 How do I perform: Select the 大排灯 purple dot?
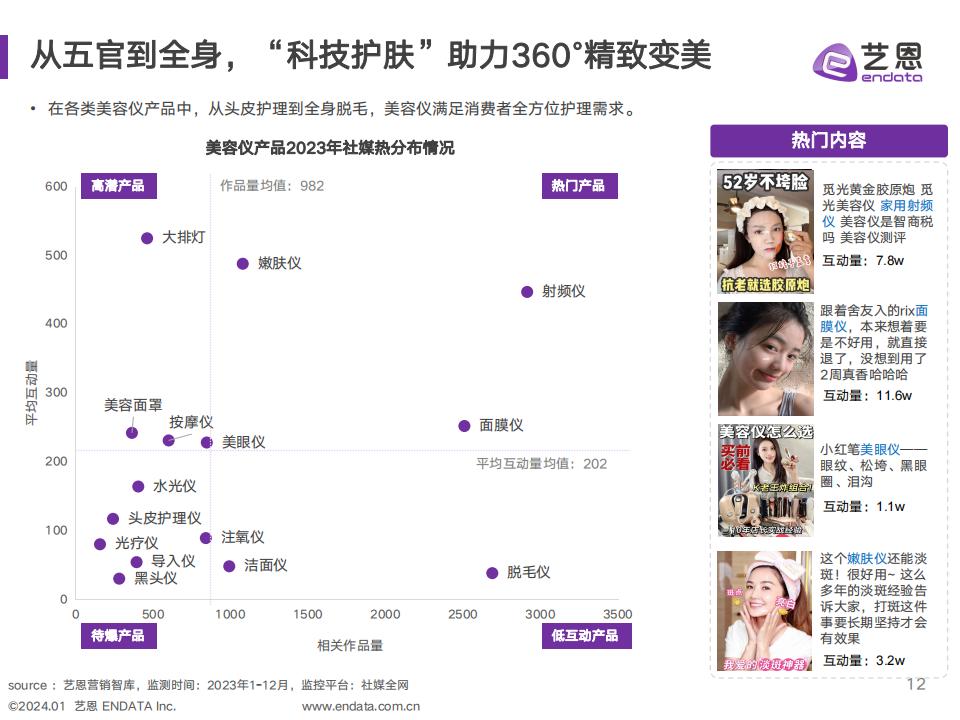[147, 238]
